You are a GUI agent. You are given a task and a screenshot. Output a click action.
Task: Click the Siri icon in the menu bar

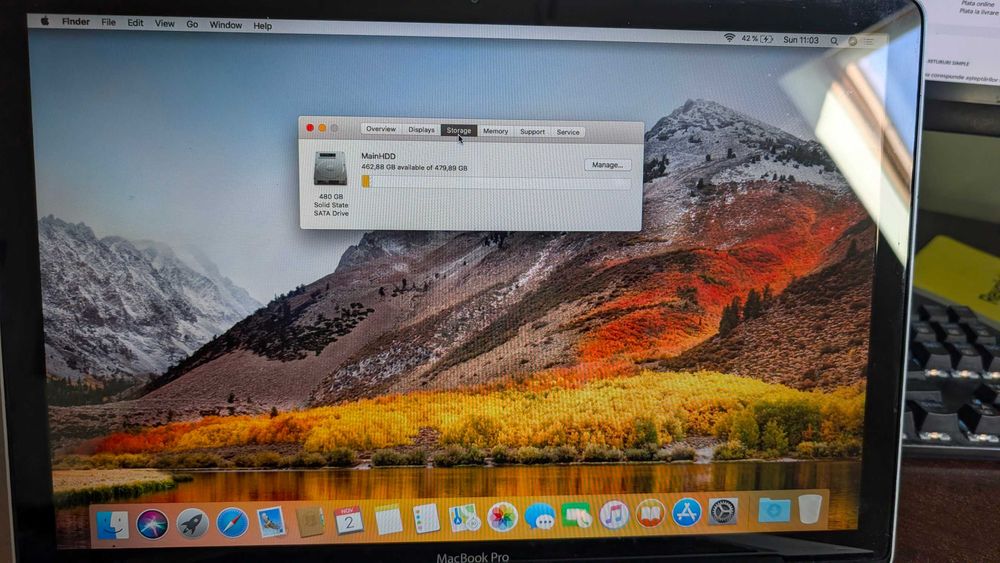point(853,41)
